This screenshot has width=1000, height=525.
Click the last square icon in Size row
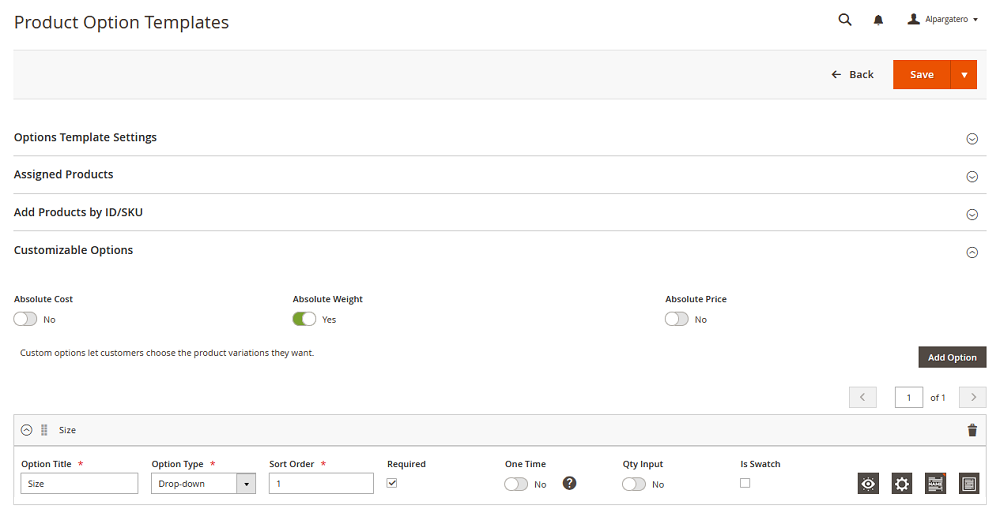[x=968, y=484]
